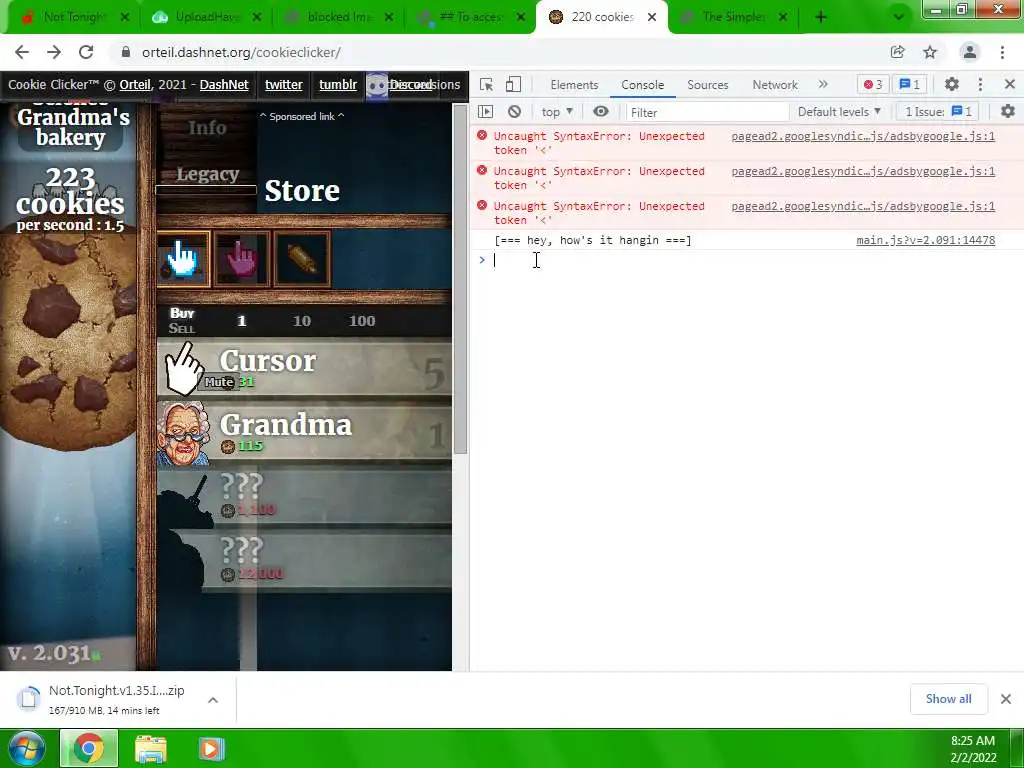
Task: Rename Grandma's bakery name
Action: click(x=72, y=127)
